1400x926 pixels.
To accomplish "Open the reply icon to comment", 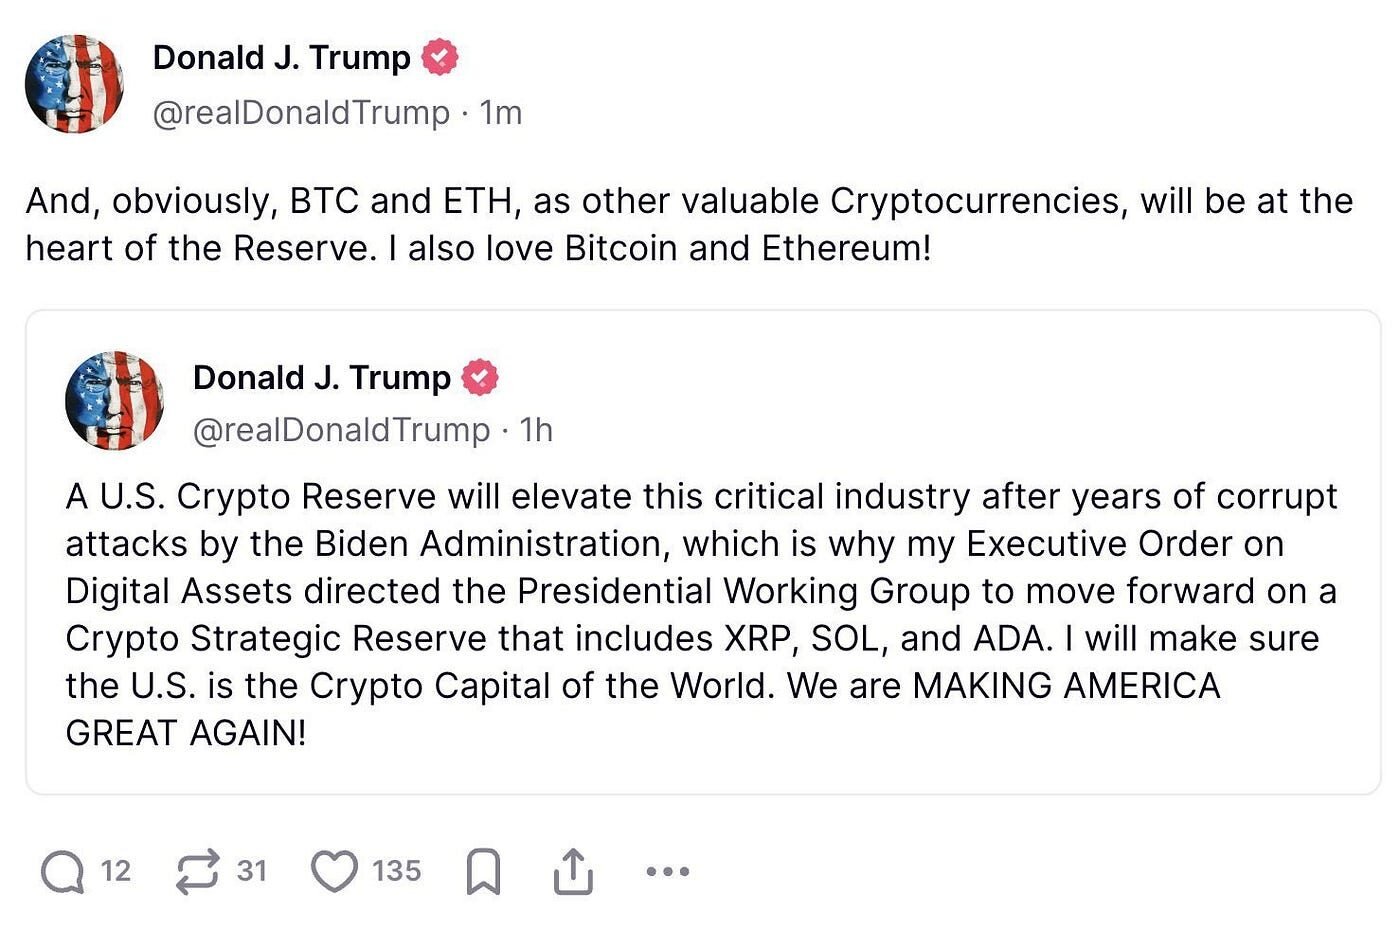I will [x=62, y=870].
